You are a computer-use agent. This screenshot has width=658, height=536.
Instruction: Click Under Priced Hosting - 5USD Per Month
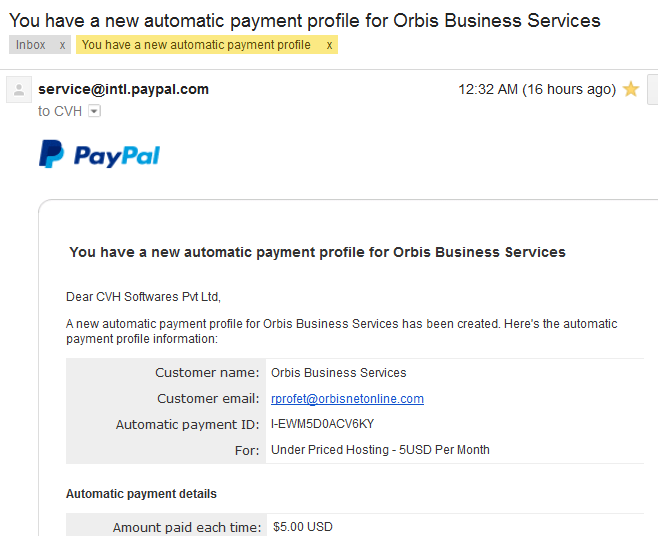(380, 450)
